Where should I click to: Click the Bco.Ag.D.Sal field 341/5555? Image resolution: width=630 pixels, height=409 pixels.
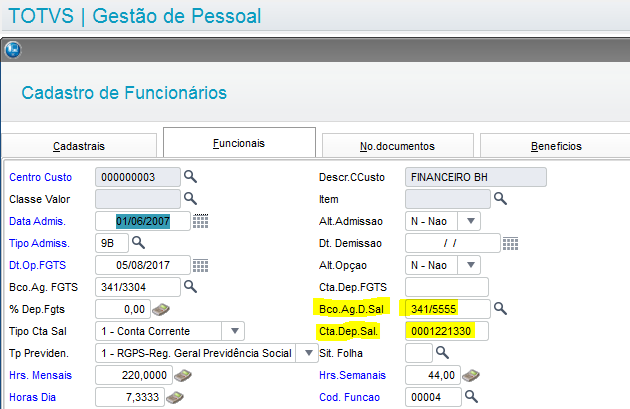(x=448, y=309)
